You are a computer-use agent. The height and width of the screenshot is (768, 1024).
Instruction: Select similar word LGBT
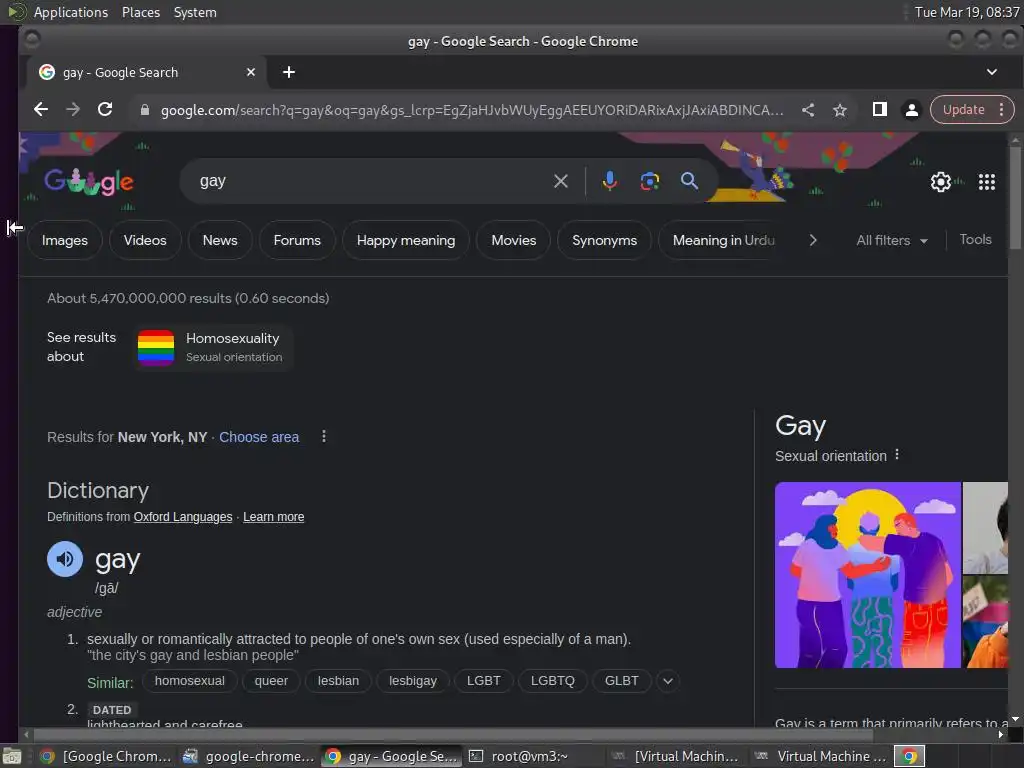click(x=483, y=680)
